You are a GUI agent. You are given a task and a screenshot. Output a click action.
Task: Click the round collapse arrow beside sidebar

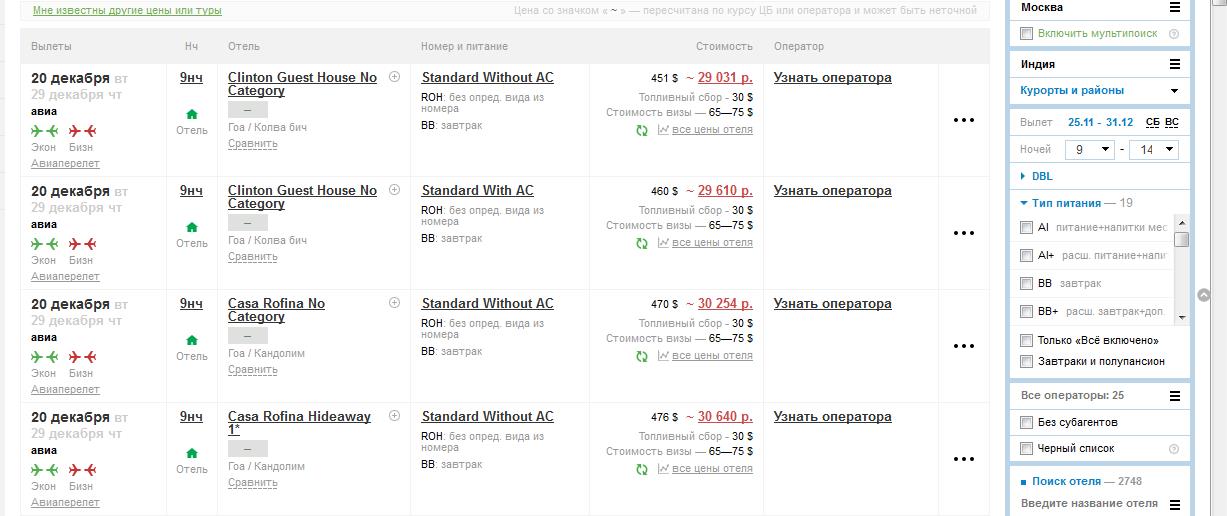tap(1203, 295)
